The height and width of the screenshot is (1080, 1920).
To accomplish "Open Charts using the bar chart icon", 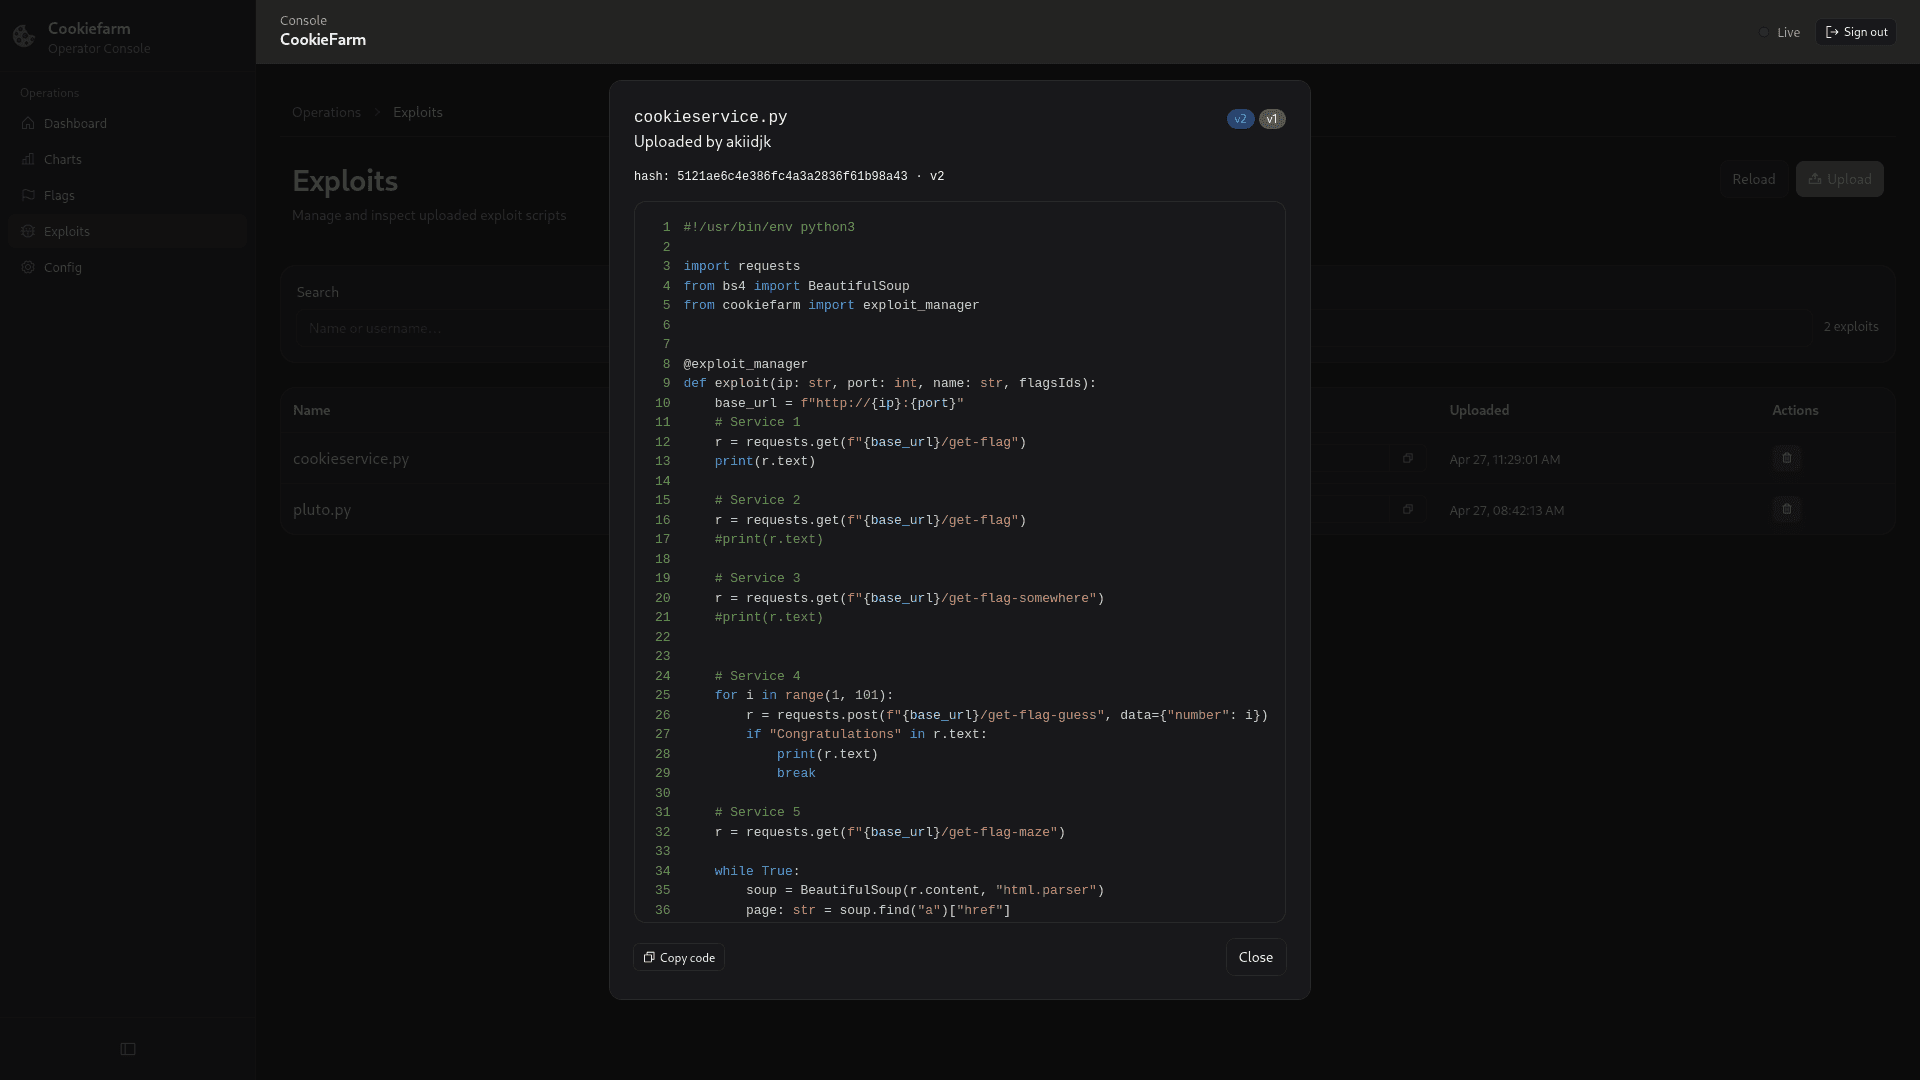I will click(28, 159).
